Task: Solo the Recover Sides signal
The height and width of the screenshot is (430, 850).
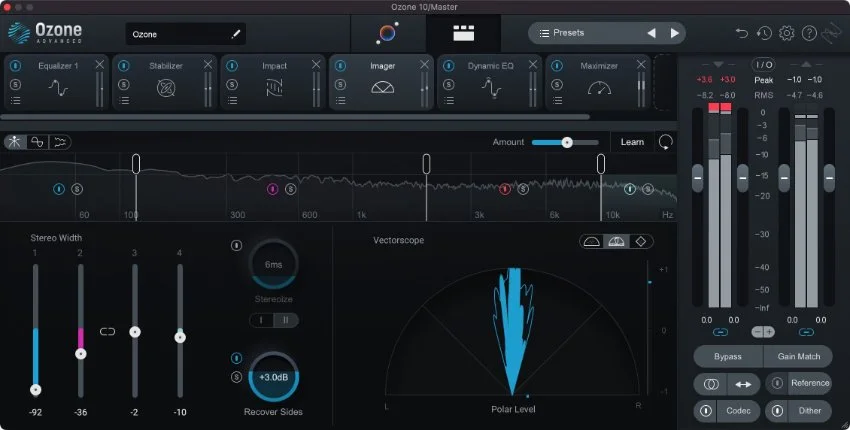Action: [x=236, y=377]
